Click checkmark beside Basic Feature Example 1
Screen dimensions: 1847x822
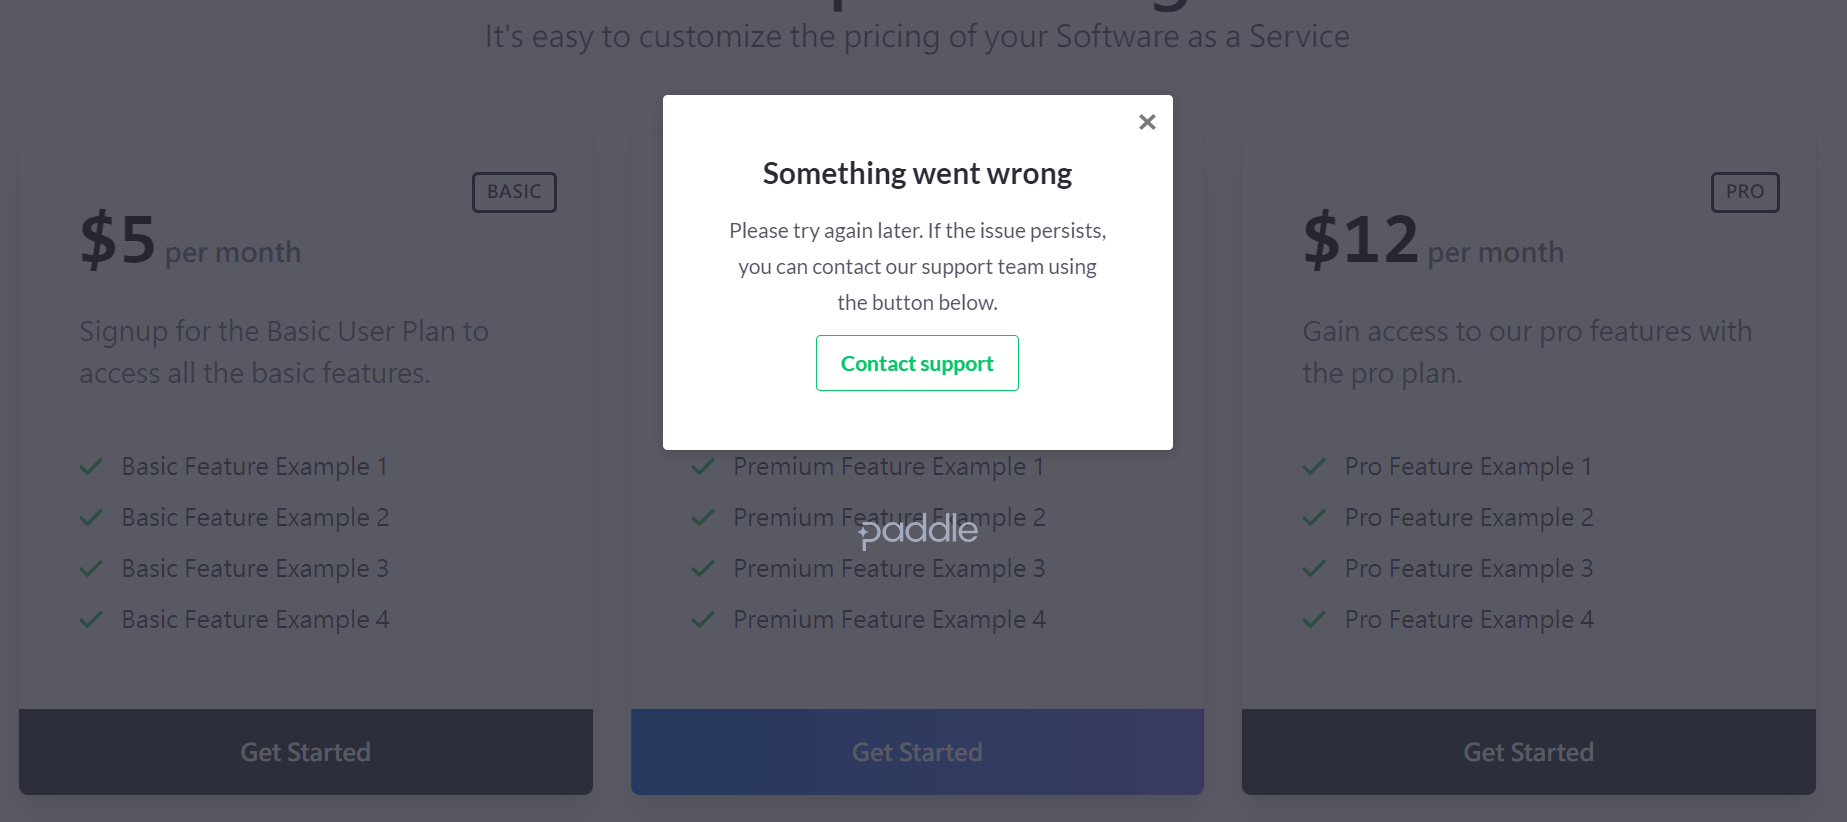point(91,467)
